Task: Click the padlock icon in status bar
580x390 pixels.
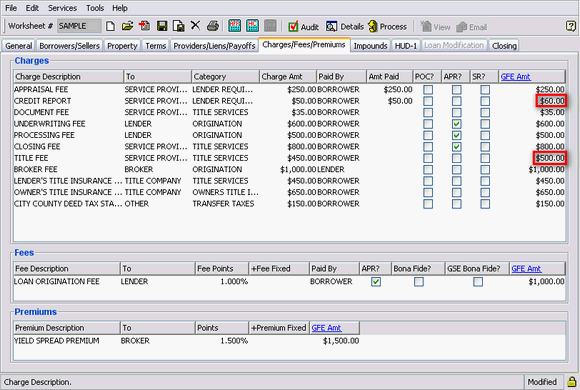Action: click(x=572, y=381)
